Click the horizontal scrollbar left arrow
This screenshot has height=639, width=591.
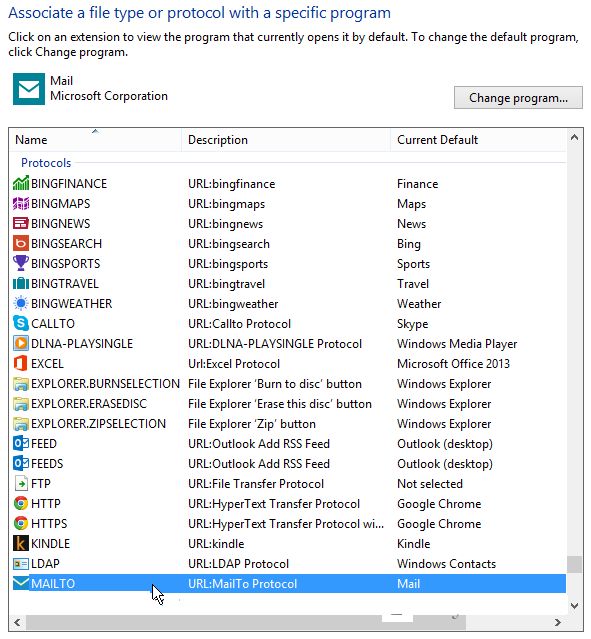pyautogui.click(x=17, y=622)
